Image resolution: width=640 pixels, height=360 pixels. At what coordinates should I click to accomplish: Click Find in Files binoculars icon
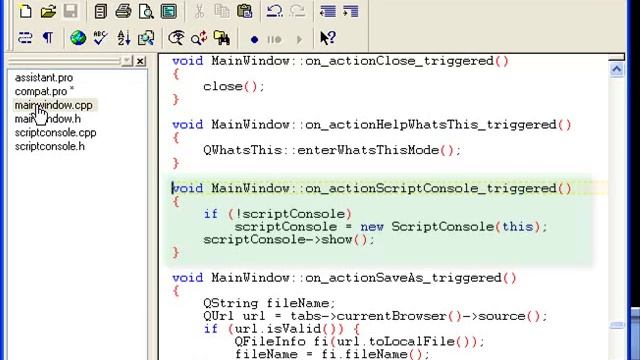pos(222,38)
